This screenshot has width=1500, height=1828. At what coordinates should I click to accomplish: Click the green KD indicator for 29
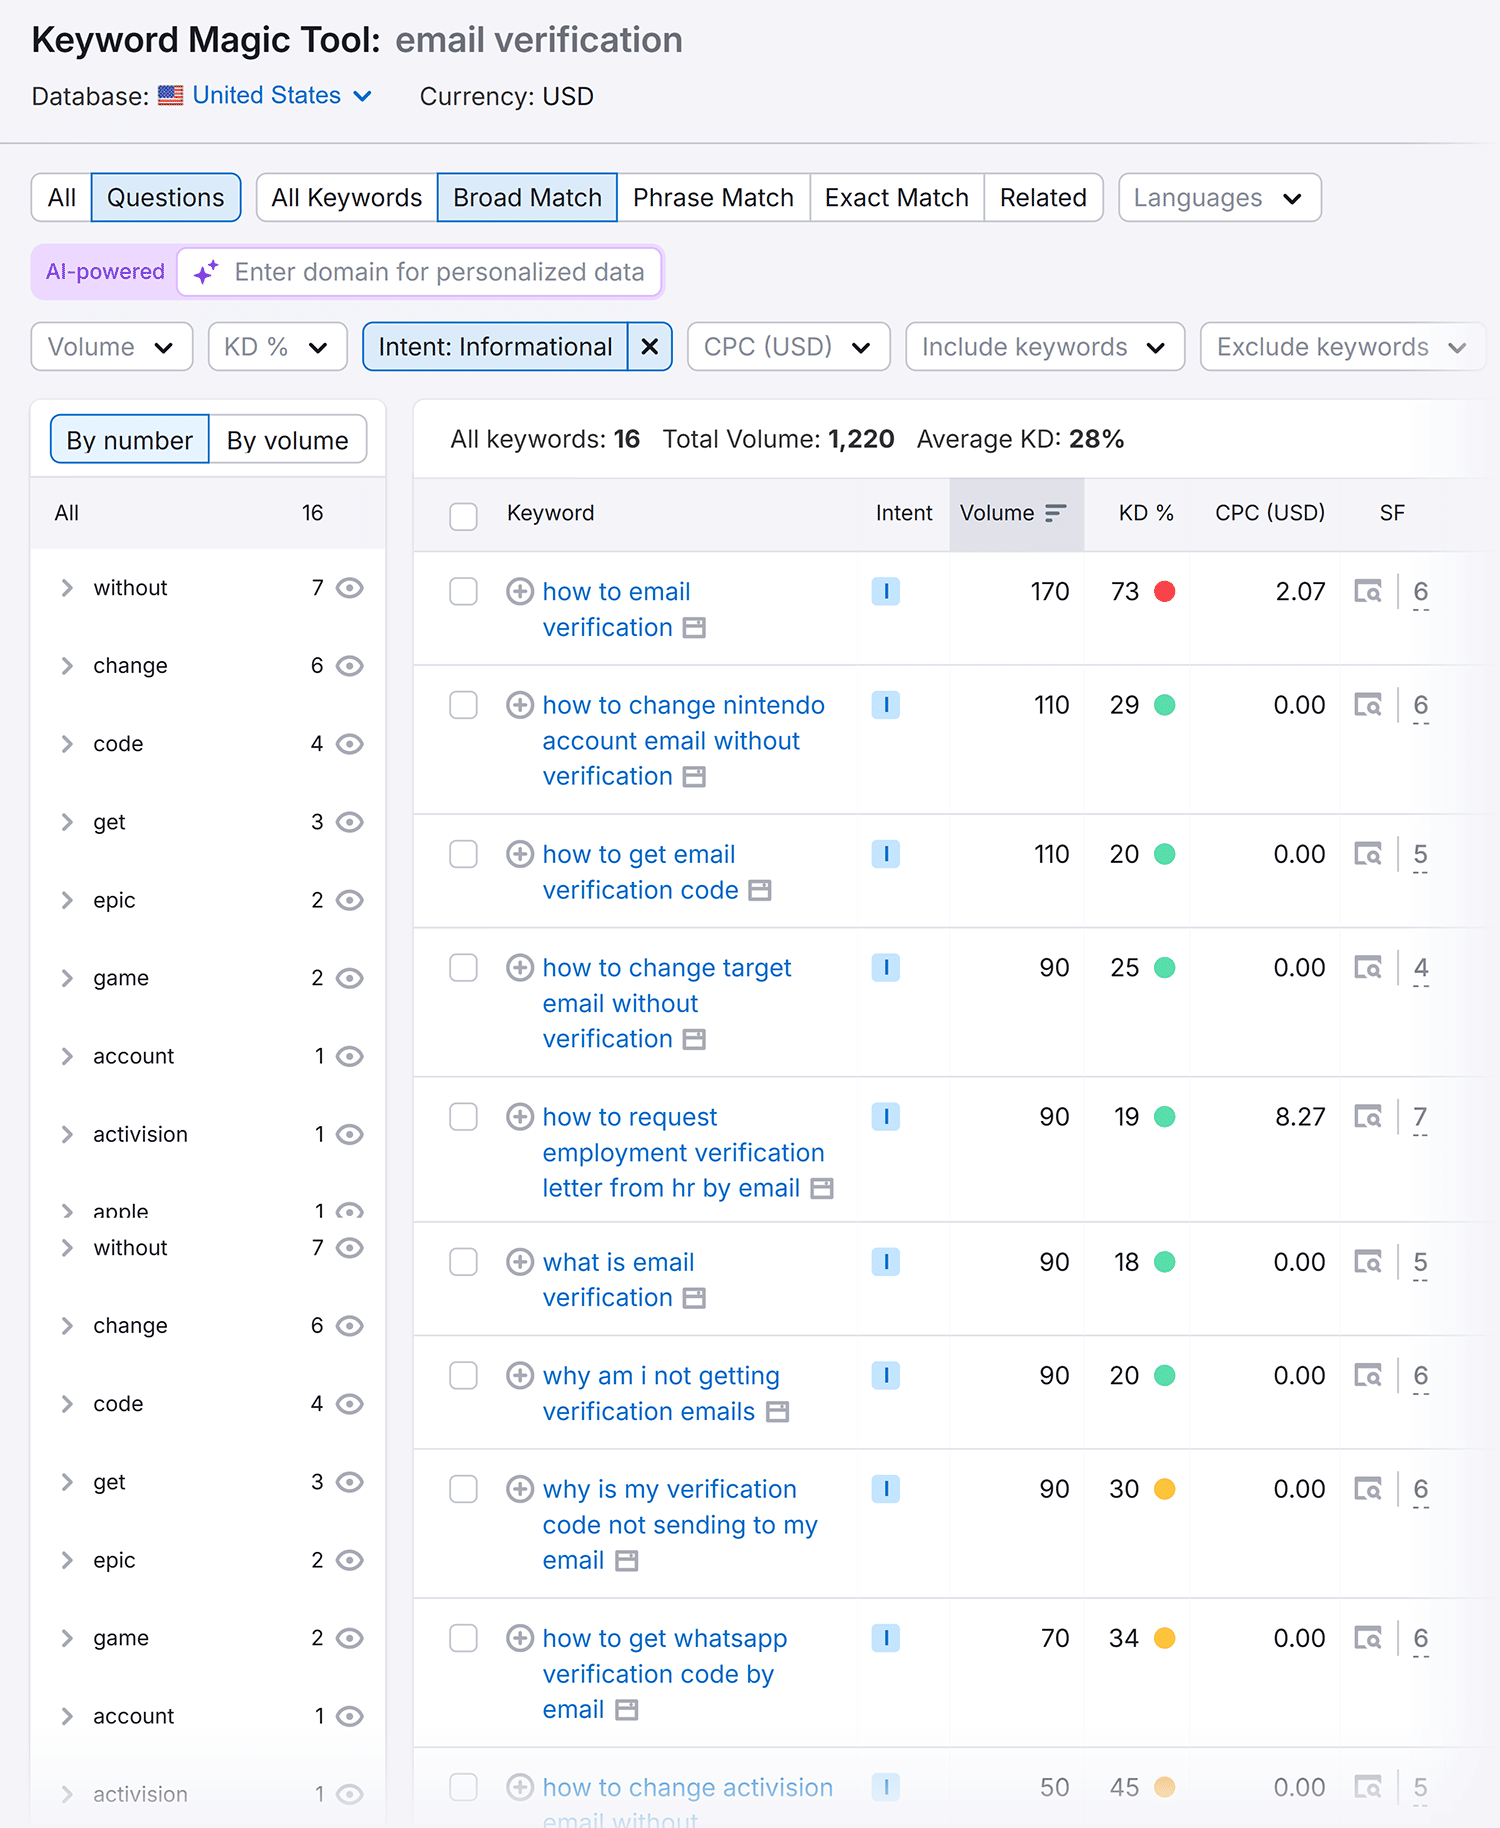pos(1164,705)
